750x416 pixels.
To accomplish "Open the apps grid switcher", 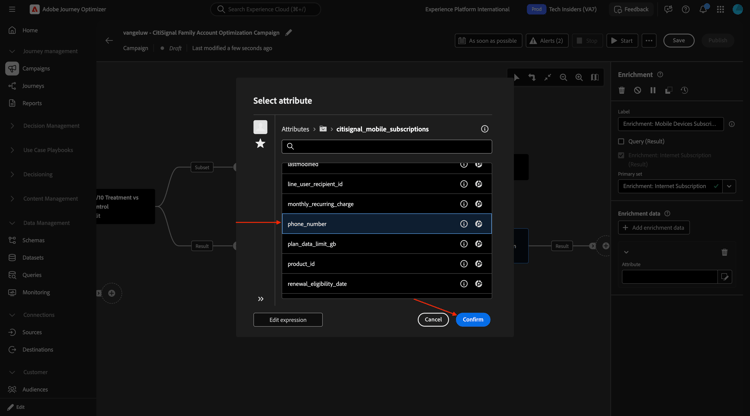I will [x=720, y=9].
